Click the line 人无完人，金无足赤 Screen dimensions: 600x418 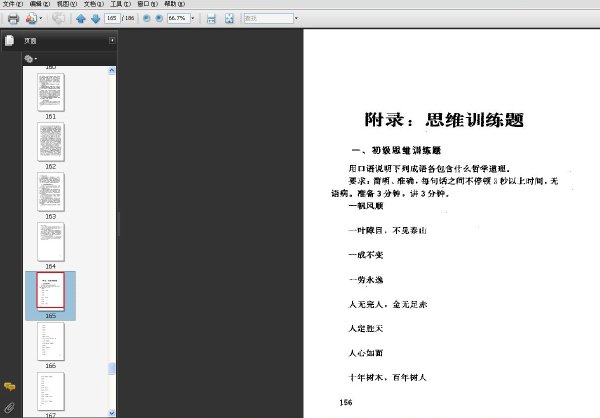pyautogui.click(x=388, y=304)
